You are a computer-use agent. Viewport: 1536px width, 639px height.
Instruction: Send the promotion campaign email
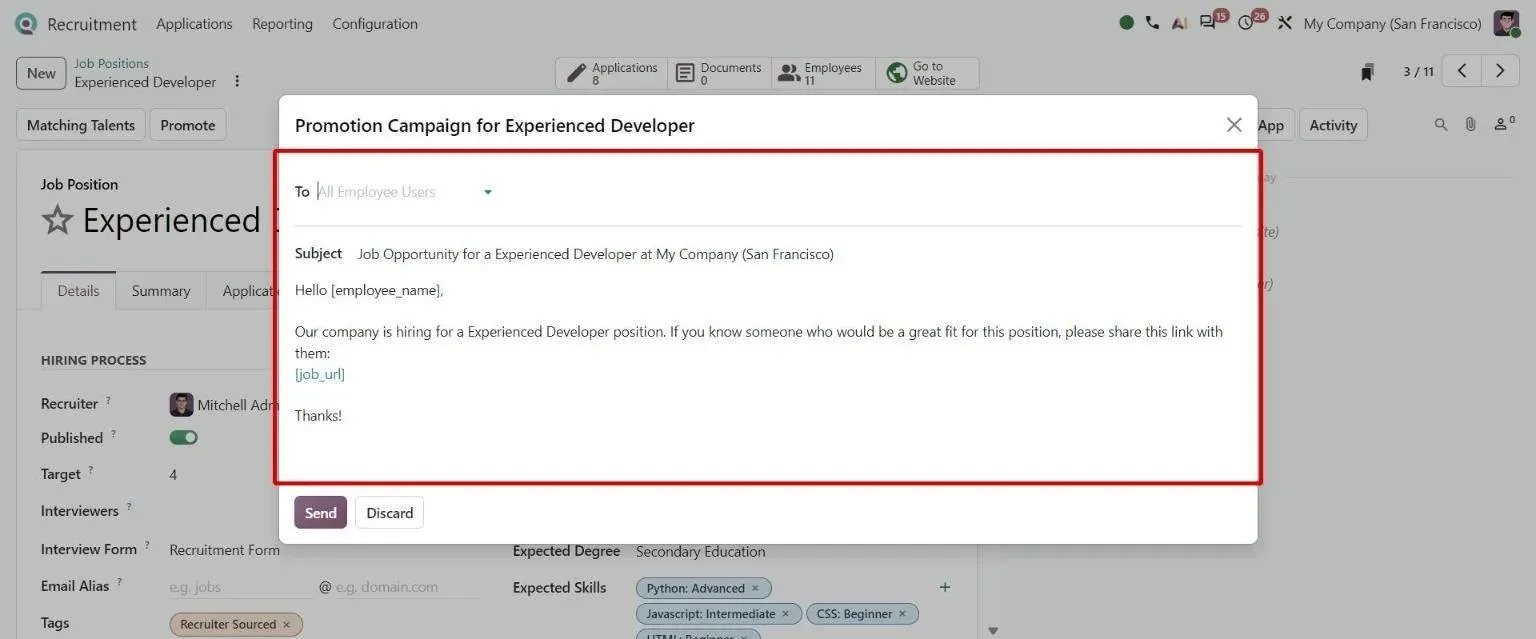320,513
